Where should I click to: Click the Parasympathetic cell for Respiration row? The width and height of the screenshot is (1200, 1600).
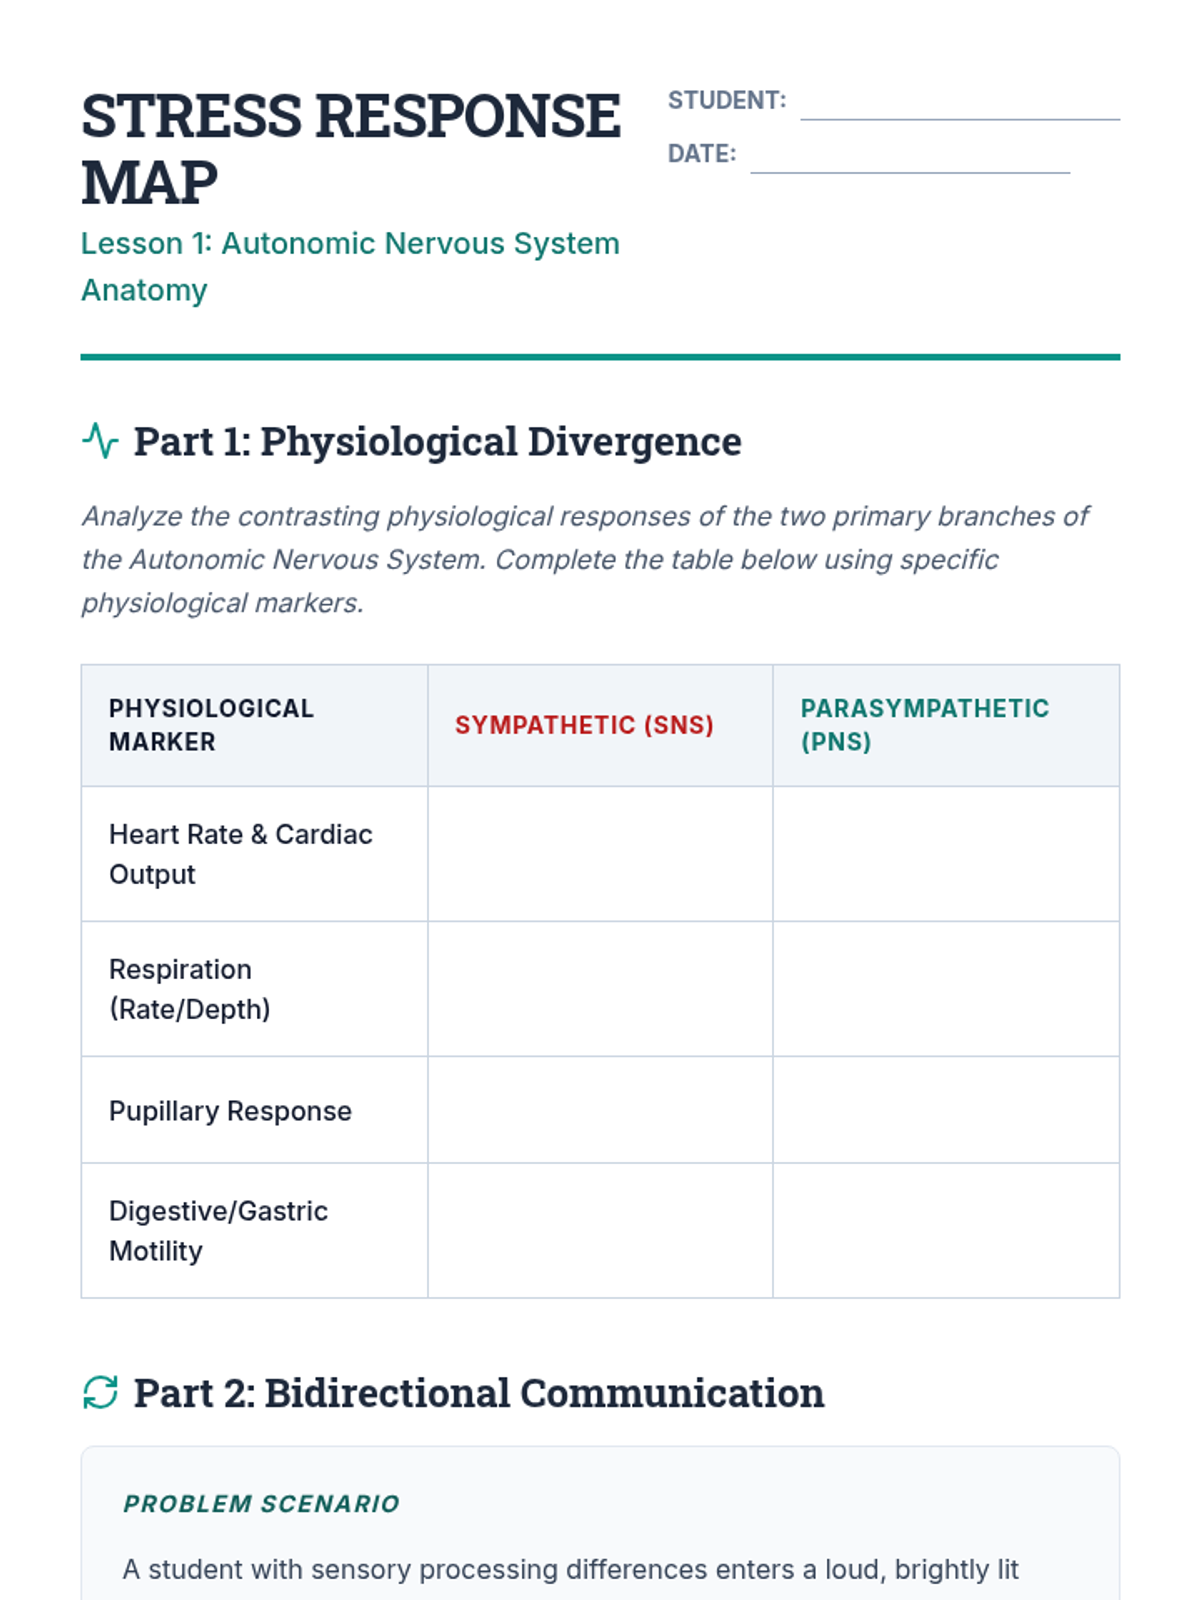(945, 989)
